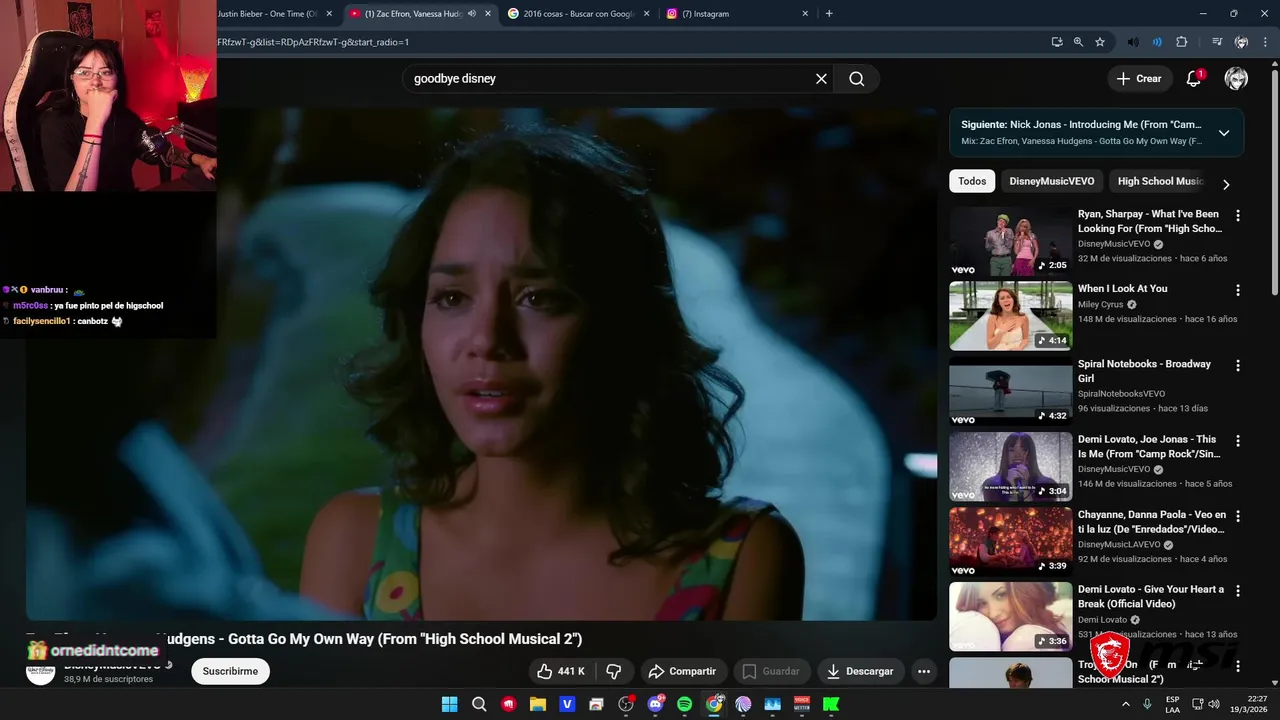The image size is (1280, 720).
Task: Click the install app icon in address bar
Action: (x=1057, y=42)
